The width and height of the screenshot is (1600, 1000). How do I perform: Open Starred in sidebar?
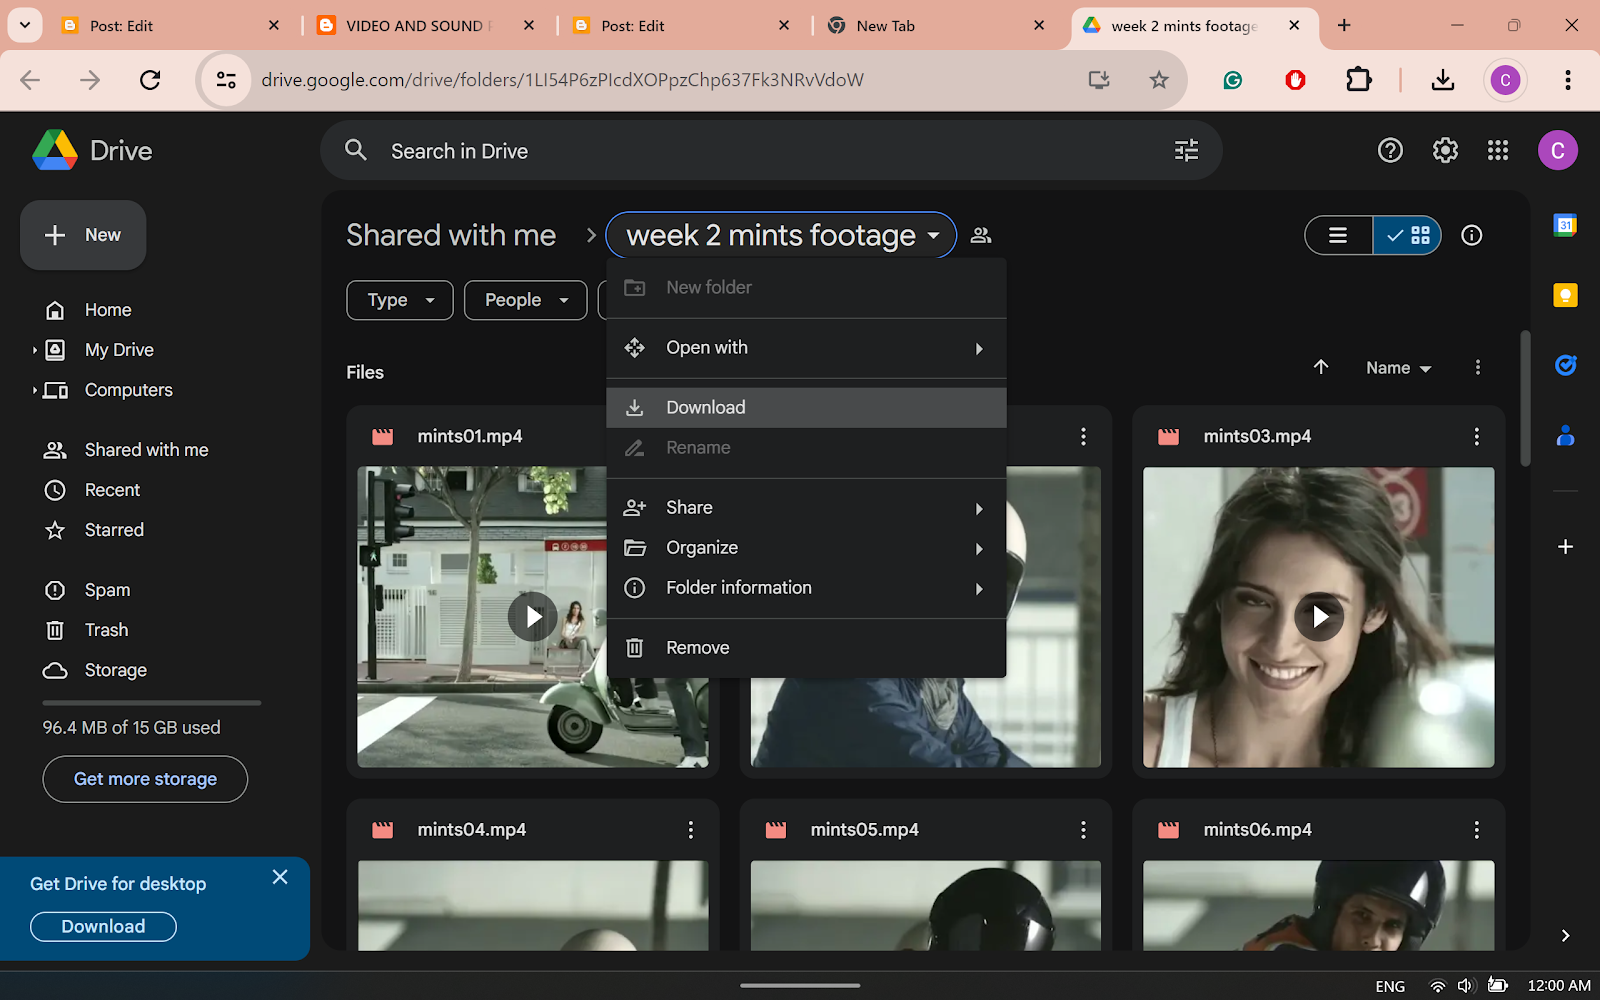[x=114, y=530]
